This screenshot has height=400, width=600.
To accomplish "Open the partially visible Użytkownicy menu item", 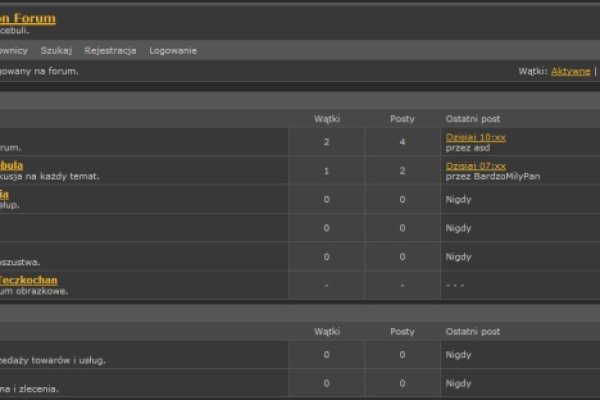I will click(13, 50).
